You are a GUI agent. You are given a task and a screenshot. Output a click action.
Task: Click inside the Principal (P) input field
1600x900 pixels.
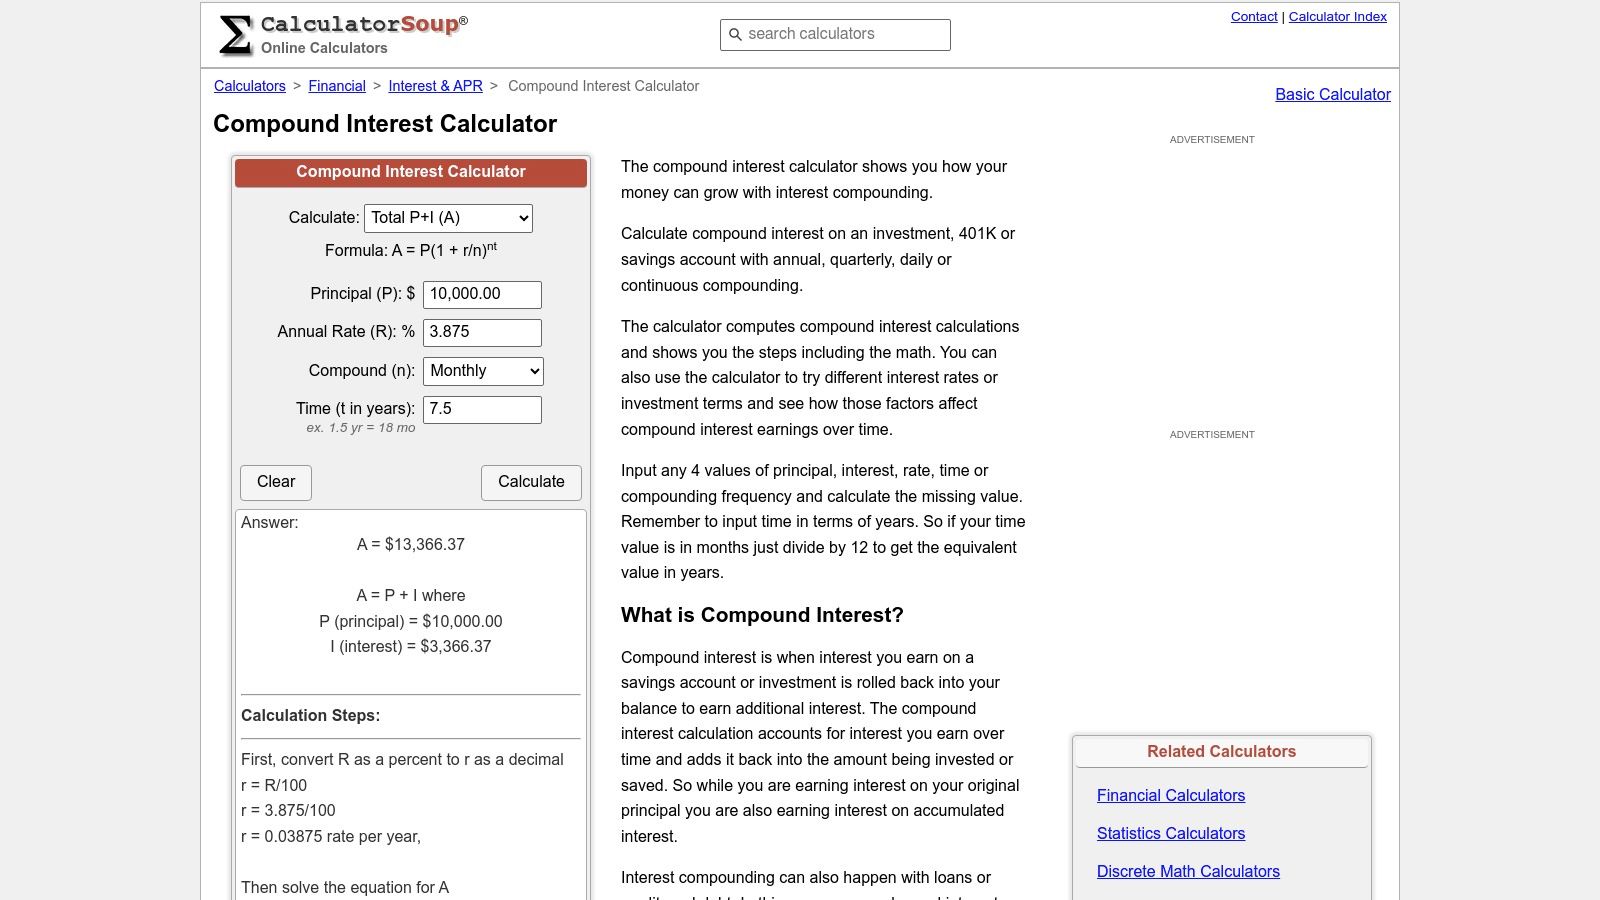pyautogui.click(x=482, y=294)
